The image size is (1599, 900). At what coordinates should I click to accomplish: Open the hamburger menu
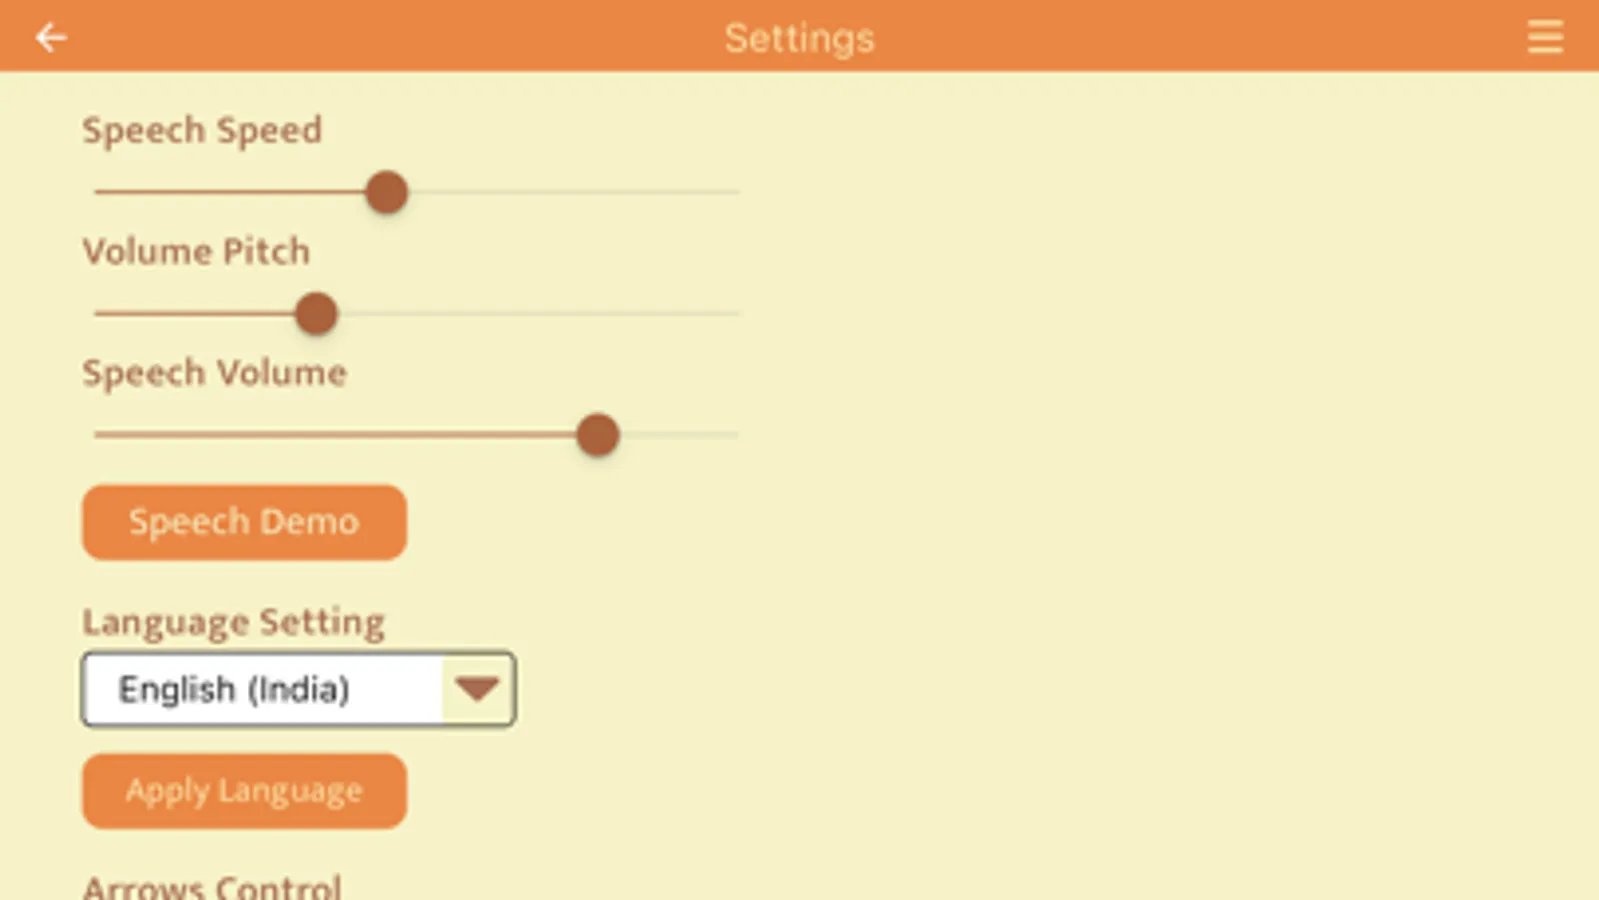pos(1544,38)
